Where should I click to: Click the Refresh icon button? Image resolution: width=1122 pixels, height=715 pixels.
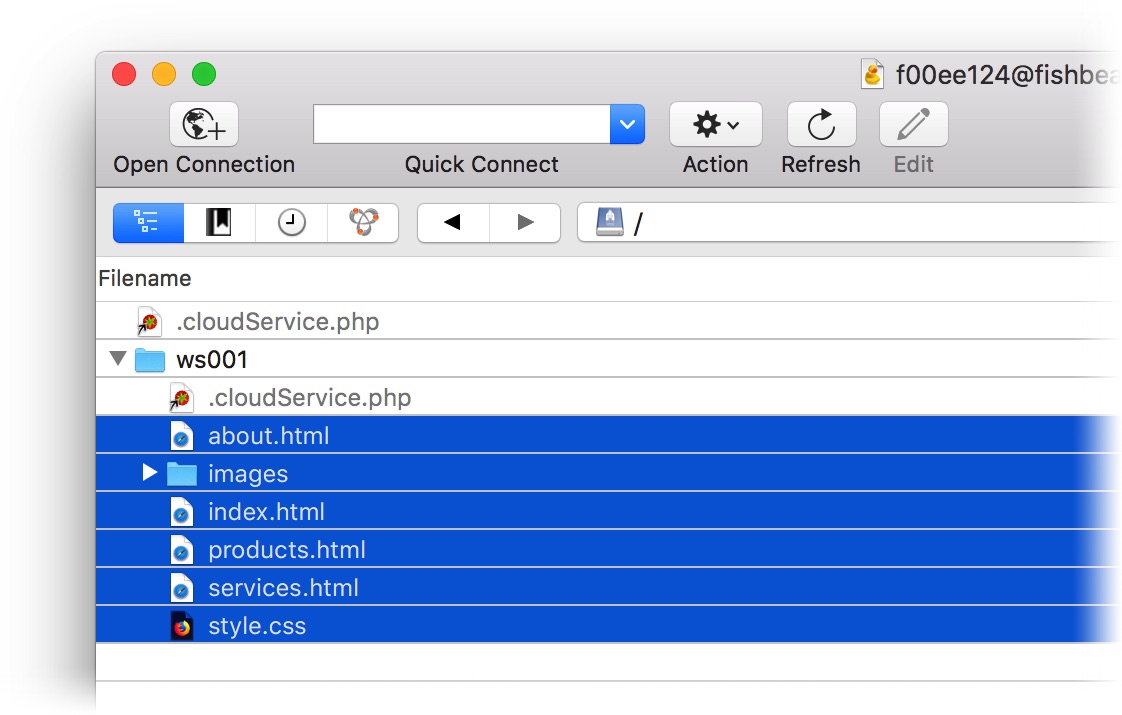point(821,125)
